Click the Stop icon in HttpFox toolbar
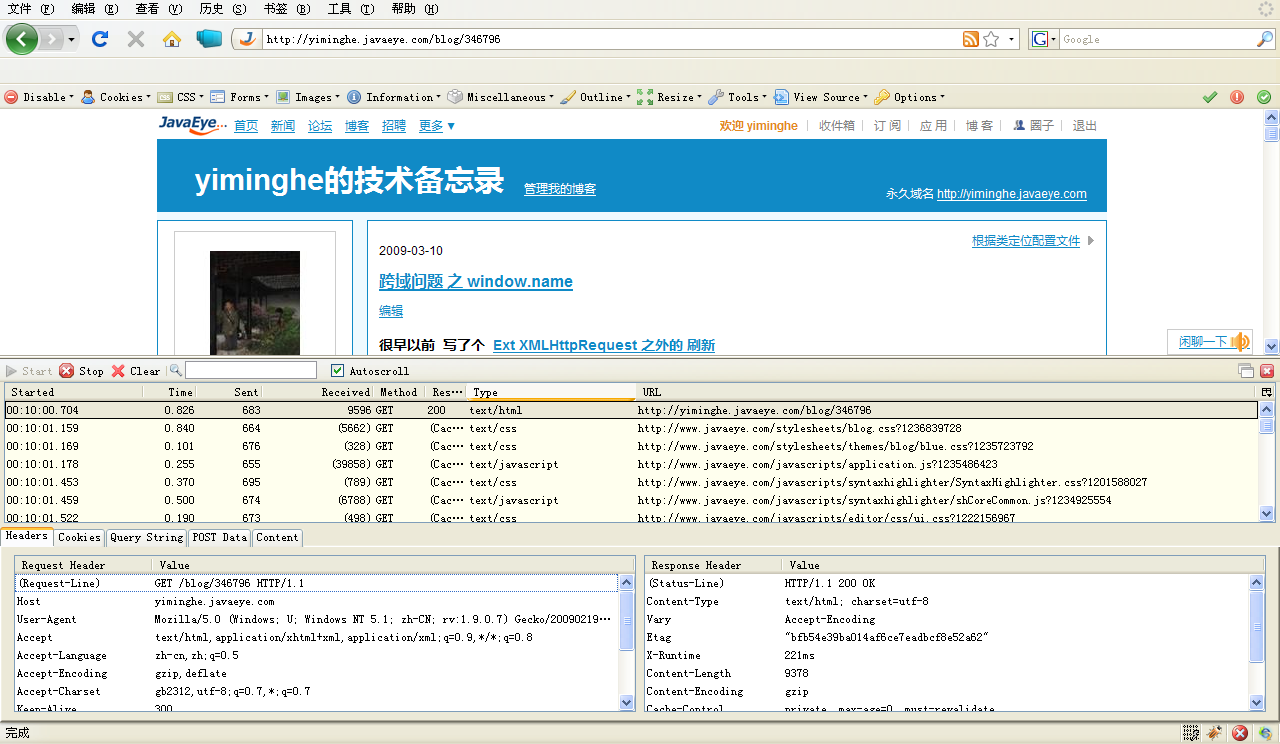This screenshot has width=1280, height=744. [x=81, y=371]
